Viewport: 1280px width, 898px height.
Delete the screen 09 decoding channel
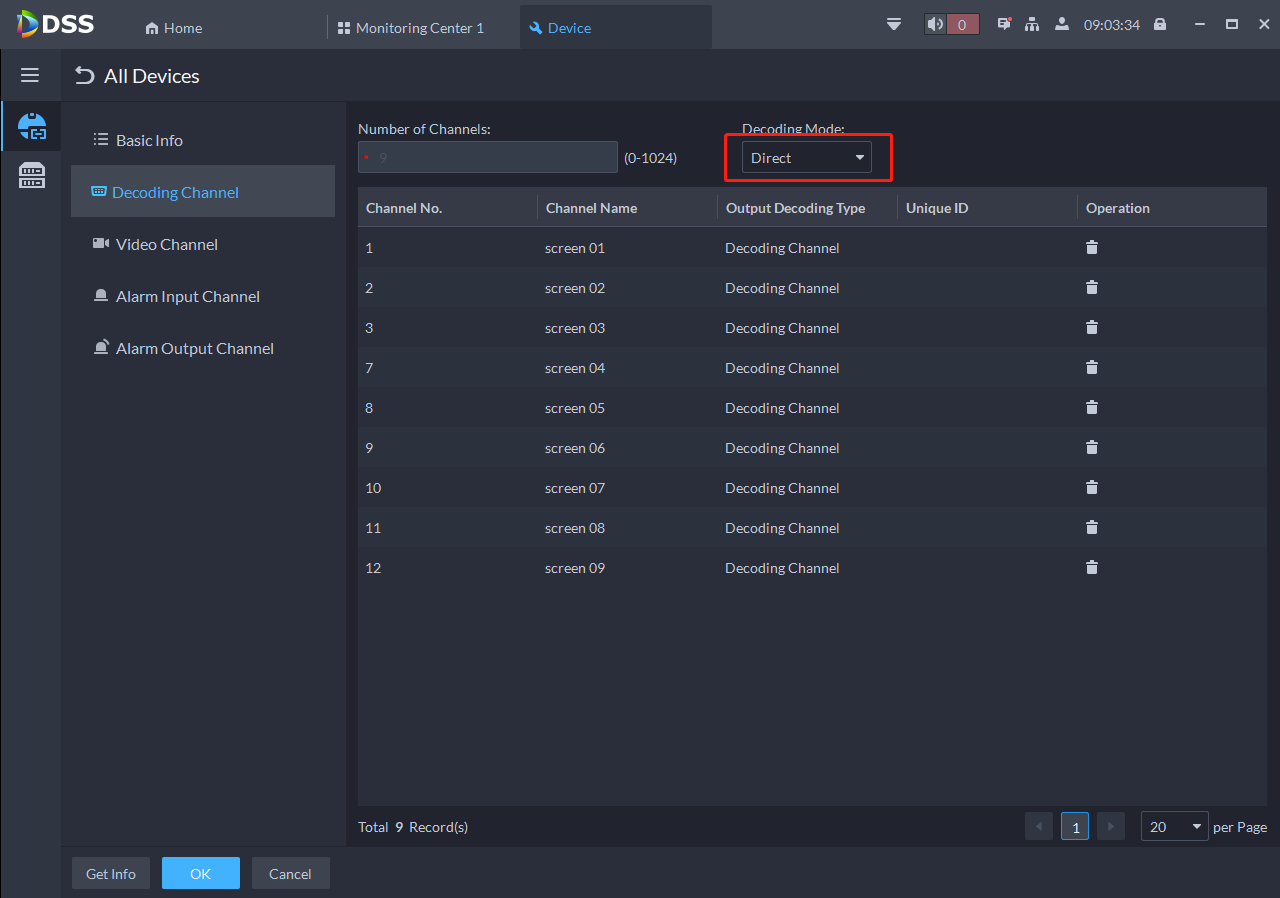(x=1092, y=567)
